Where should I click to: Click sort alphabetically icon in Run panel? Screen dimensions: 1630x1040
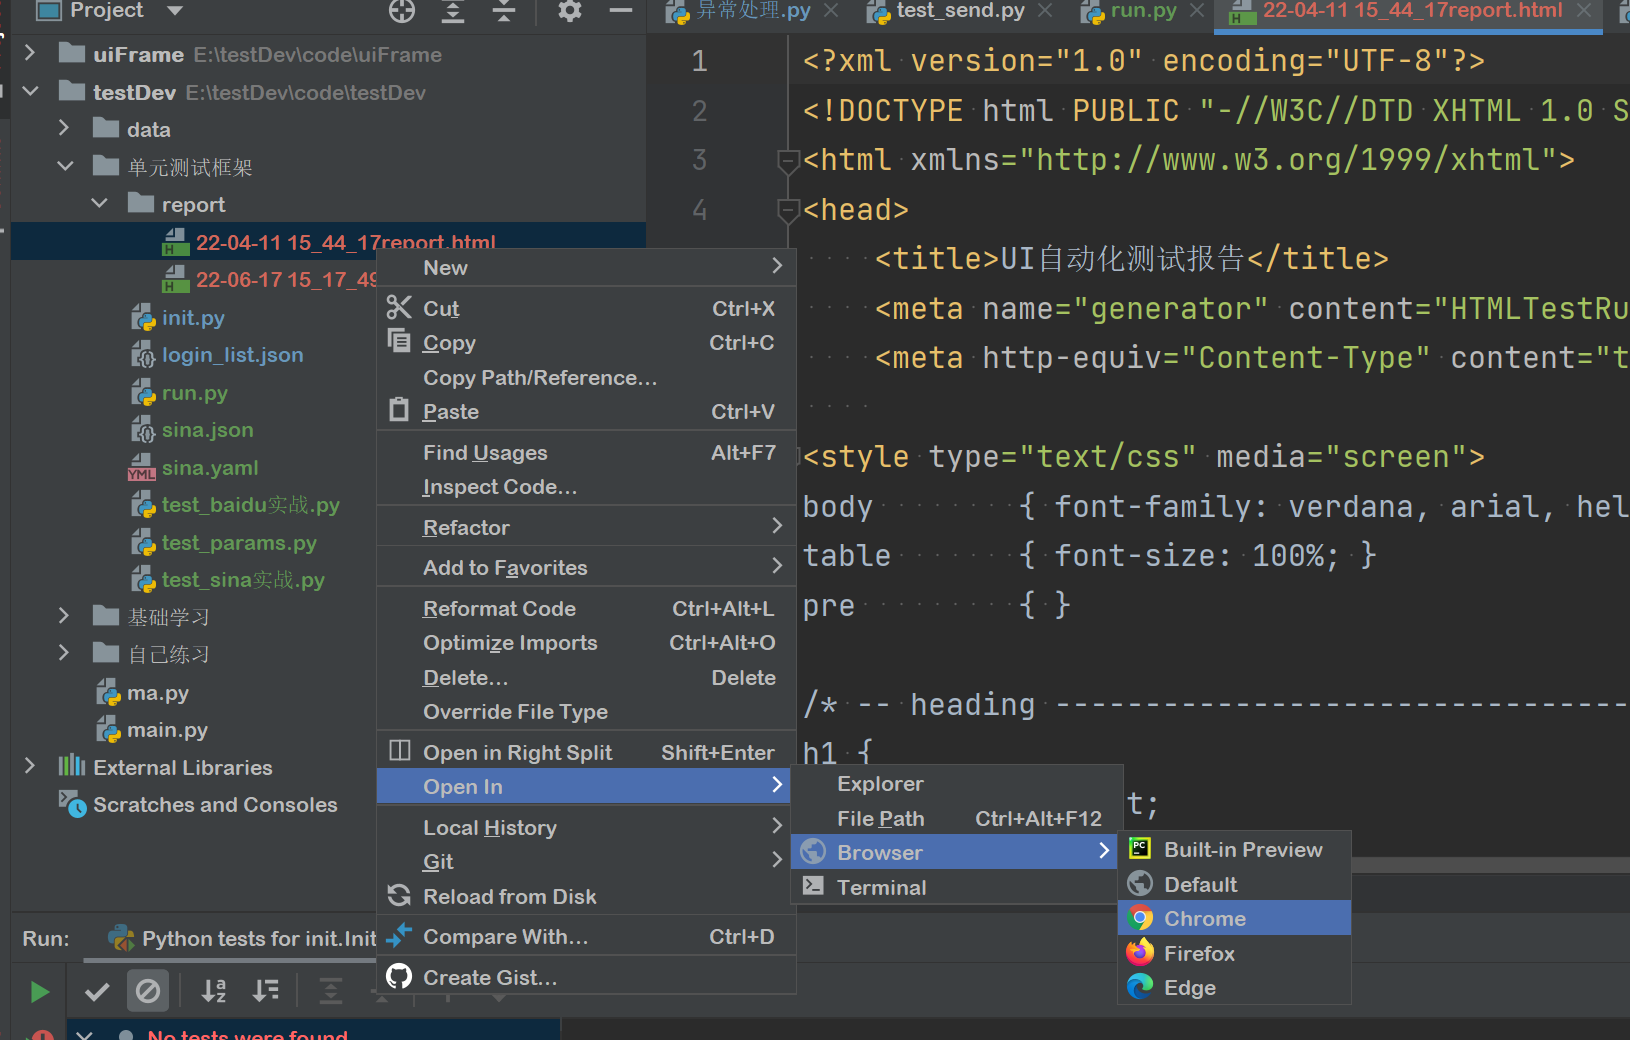point(214,991)
